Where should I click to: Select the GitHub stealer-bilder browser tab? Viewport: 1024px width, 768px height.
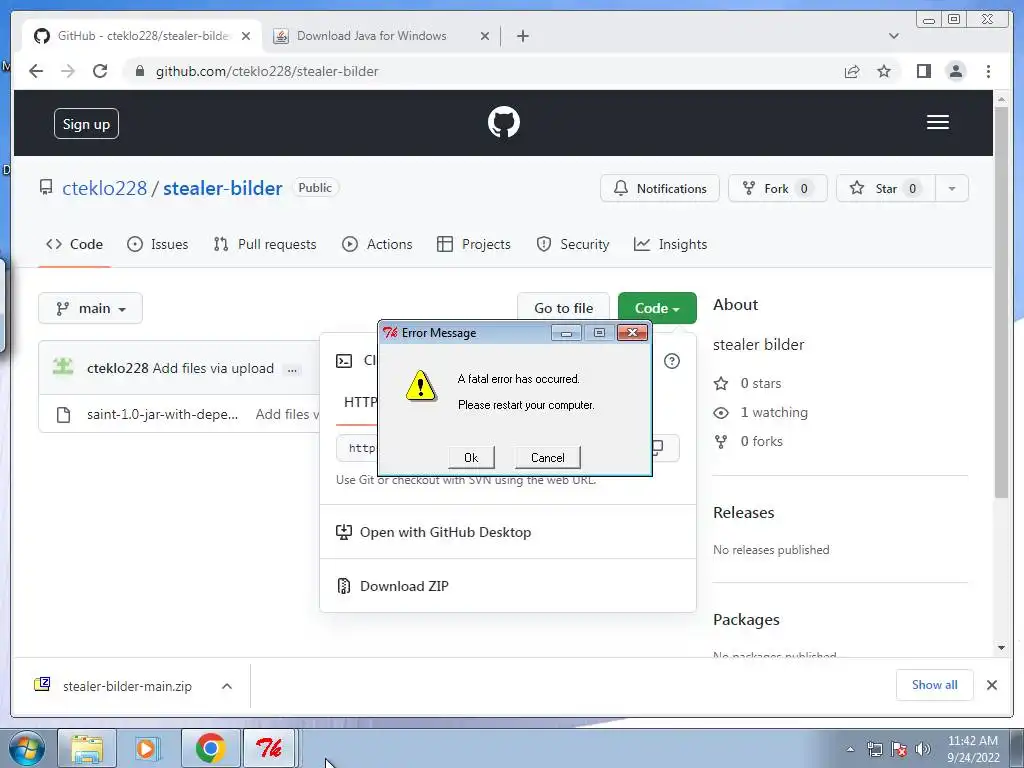pos(142,36)
